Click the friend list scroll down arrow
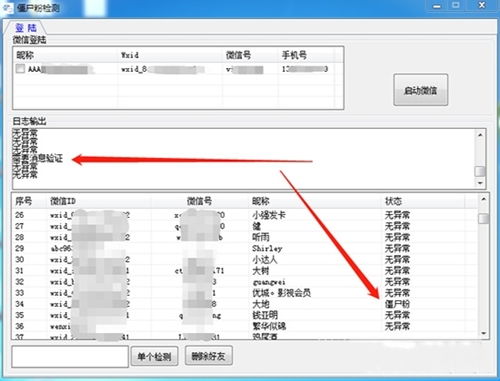The width and height of the screenshot is (500, 381). 484,333
